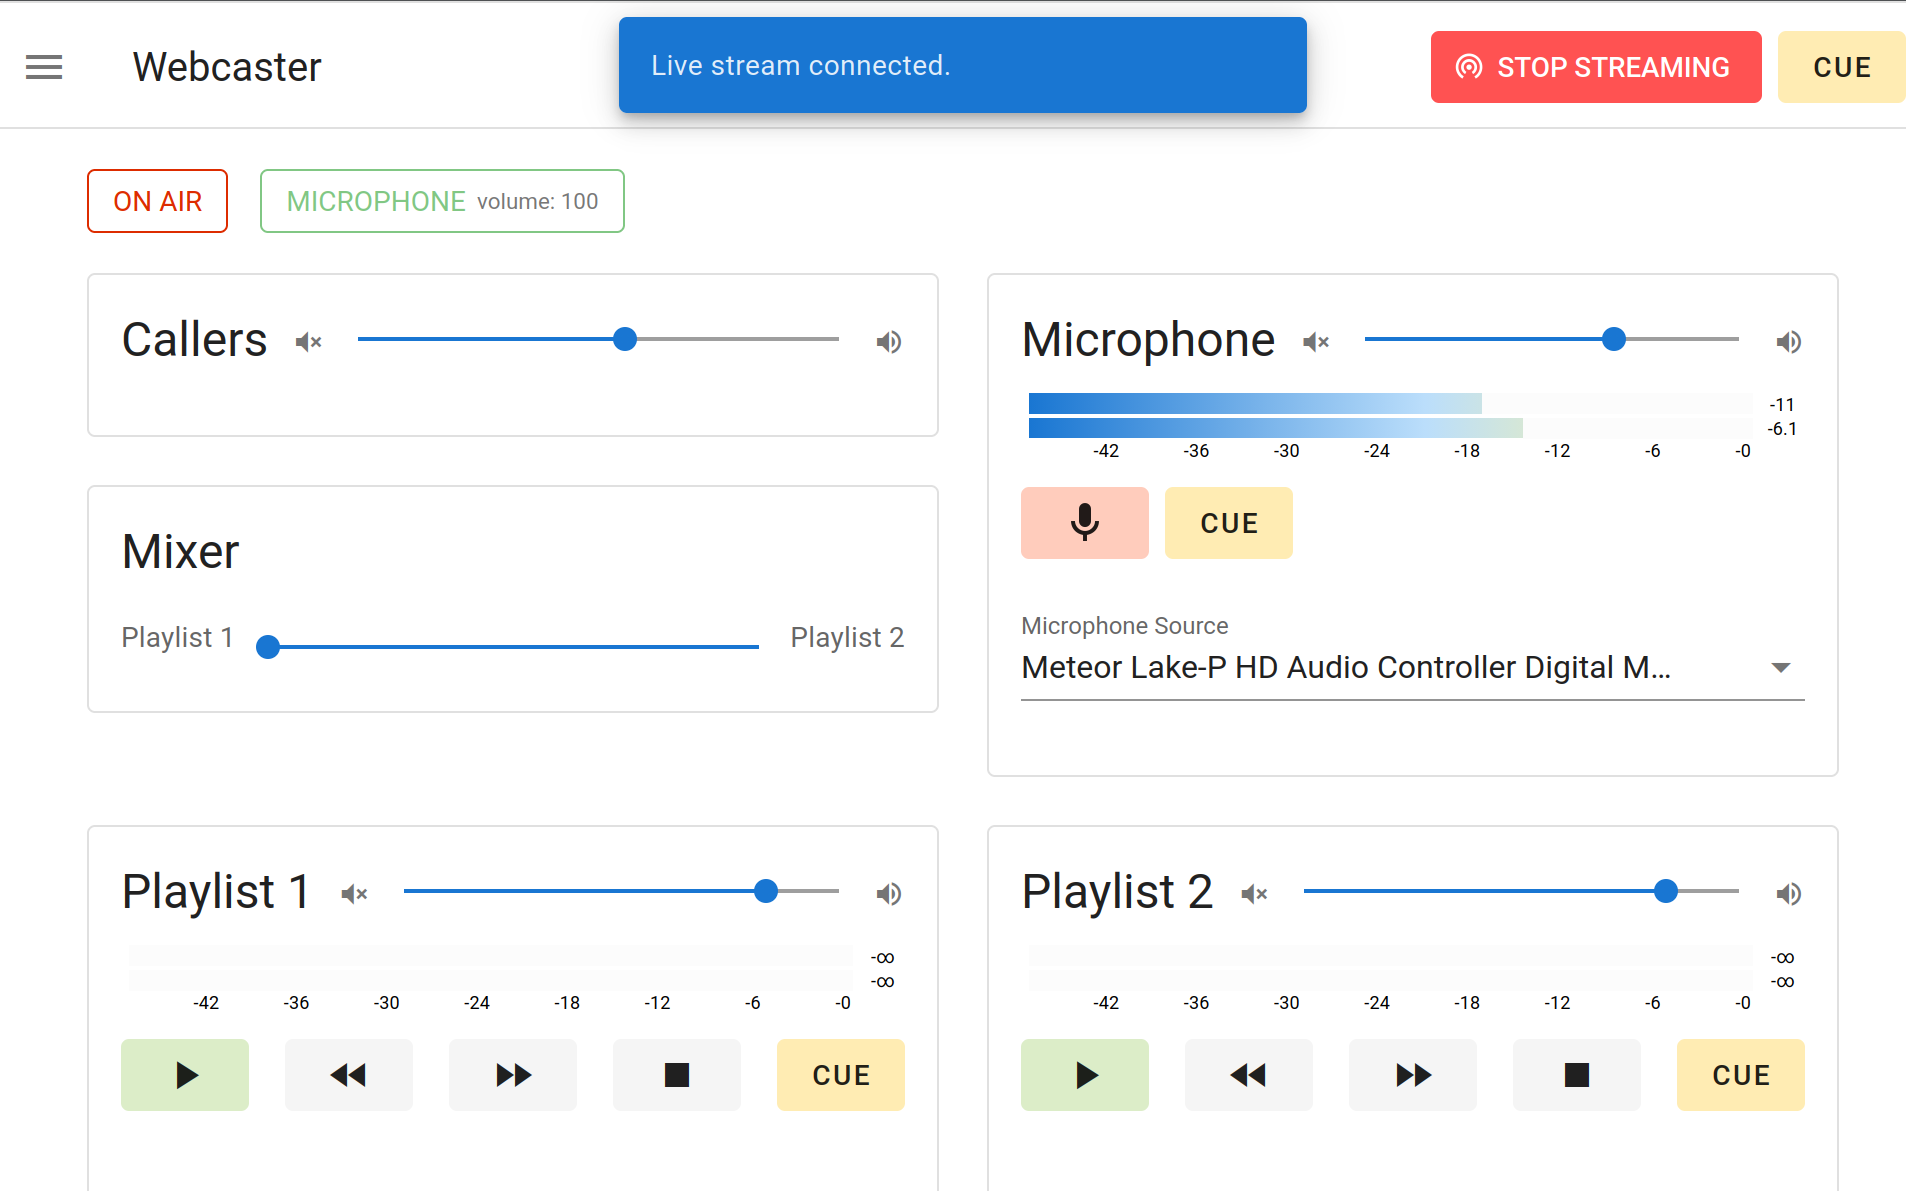1906x1191 pixels.
Task: Click the Mixer crossfader slider handle
Action: (x=268, y=647)
